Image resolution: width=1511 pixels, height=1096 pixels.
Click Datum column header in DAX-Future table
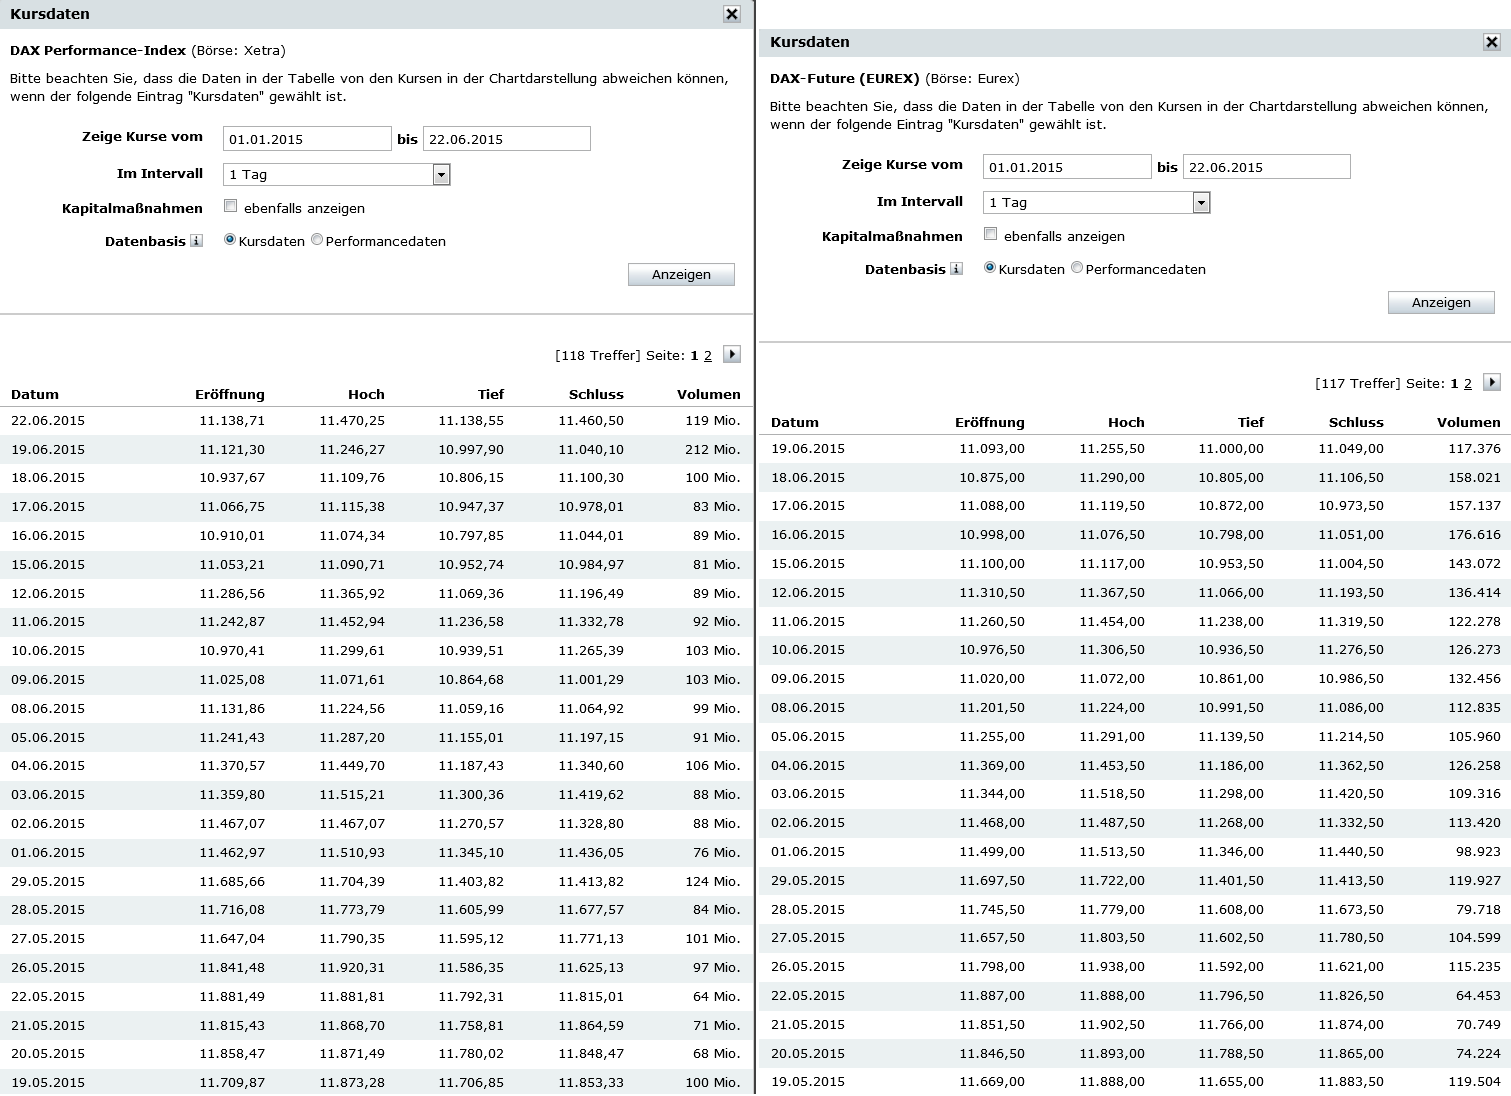coord(795,423)
